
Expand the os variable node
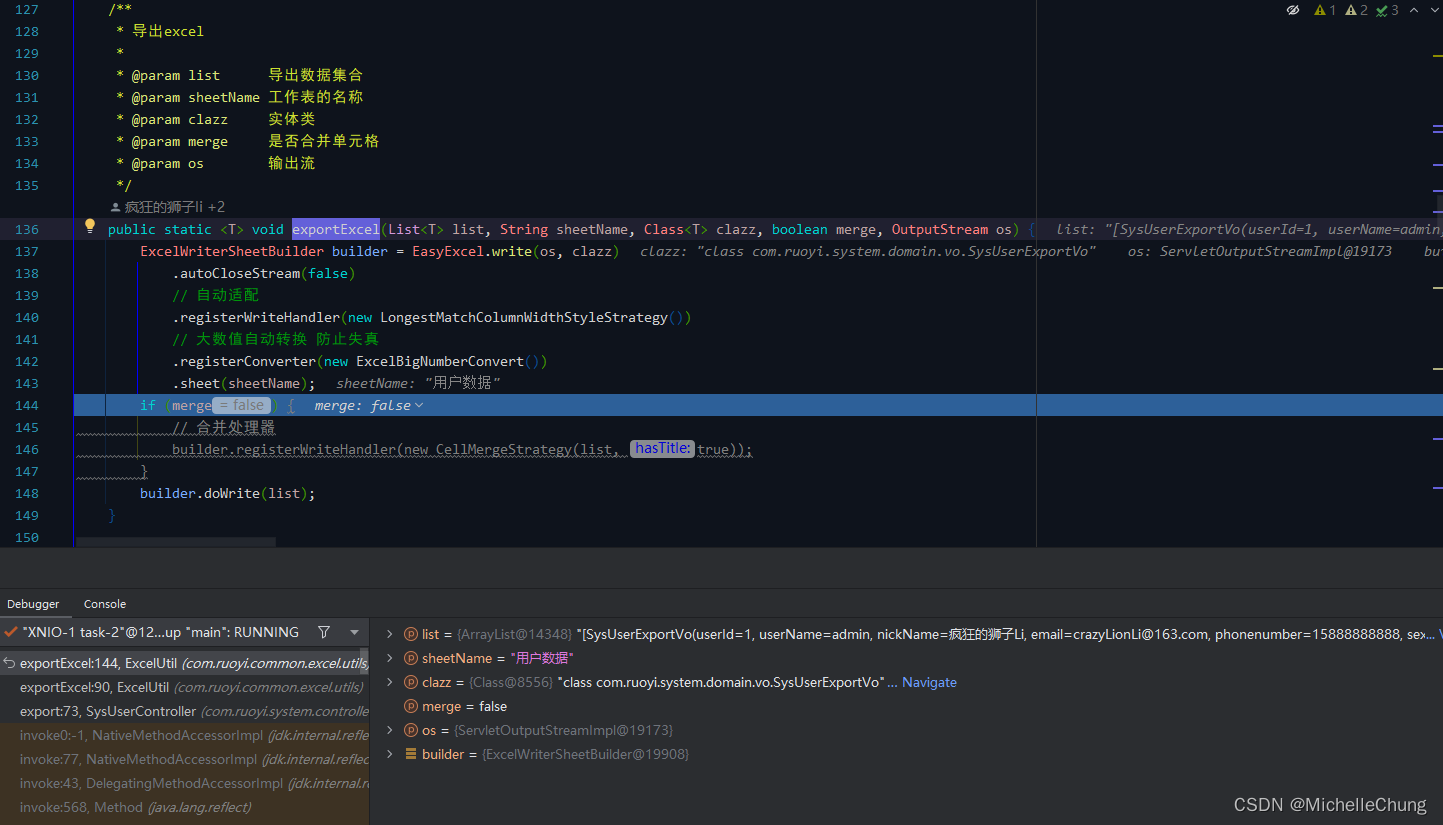point(389,730)
